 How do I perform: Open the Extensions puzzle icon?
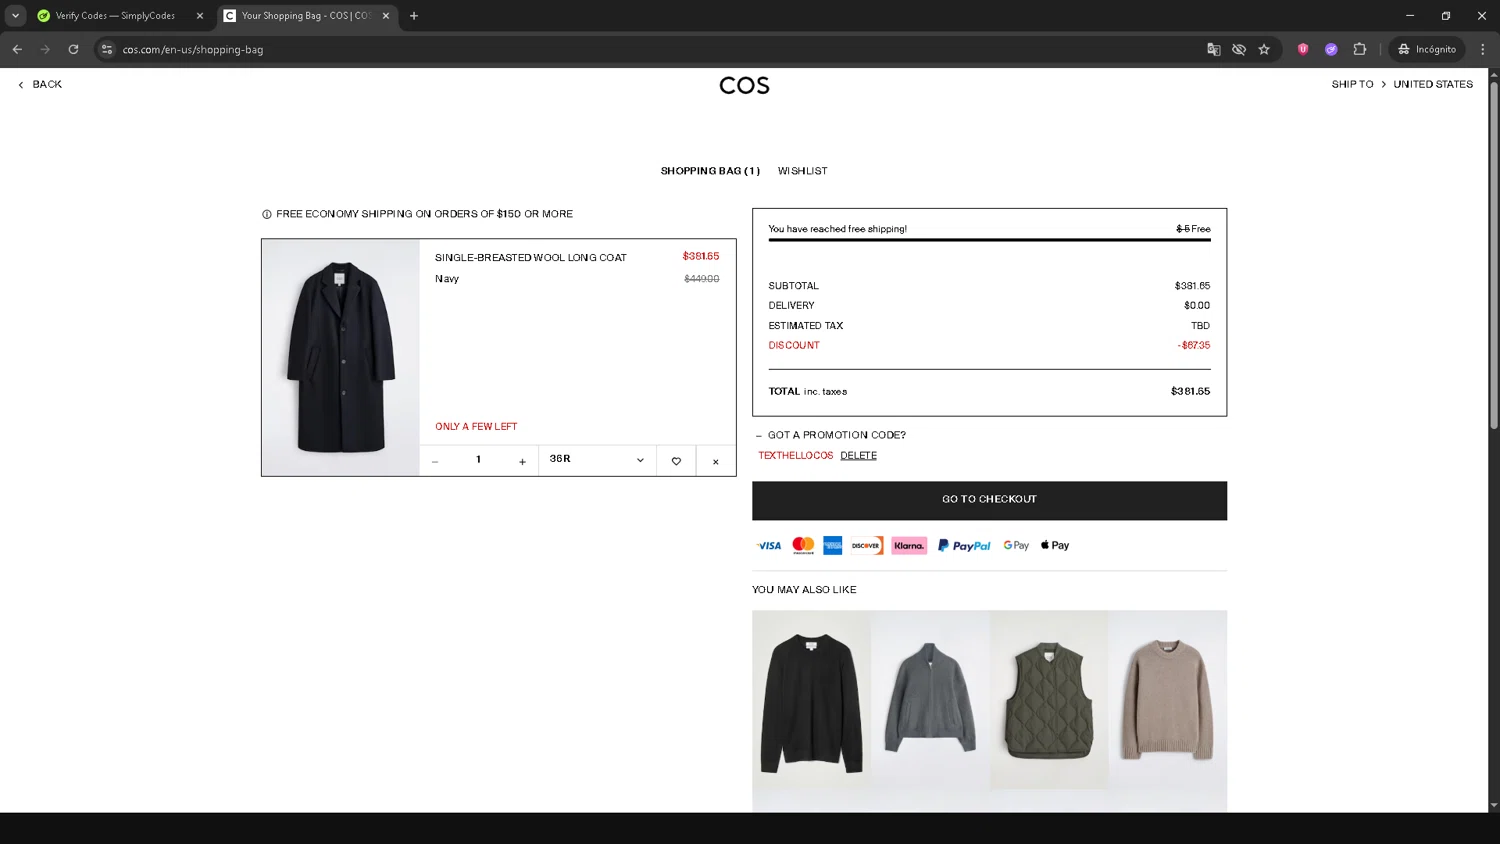coord(1359,49)
